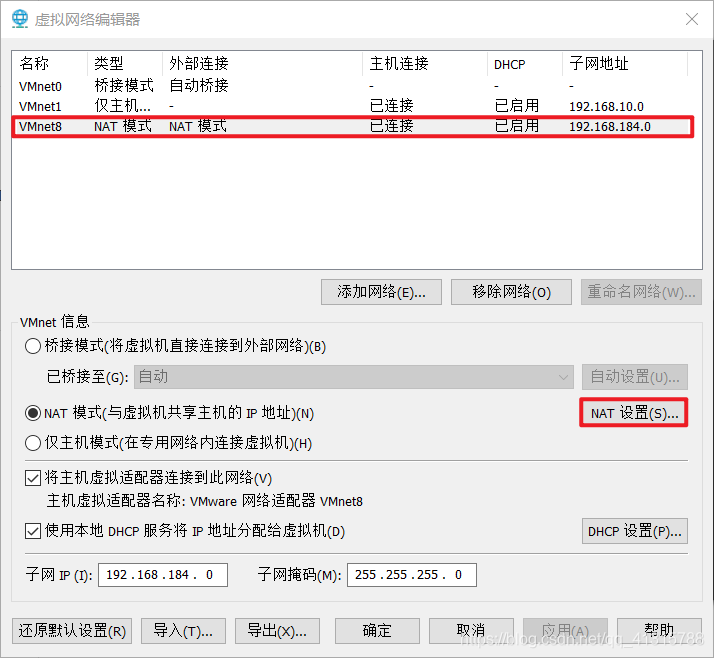Click the 添加网络(E)... button
The width and height of the screenshot is (714, 658).
pyautogui.click(x=381, y=292)
